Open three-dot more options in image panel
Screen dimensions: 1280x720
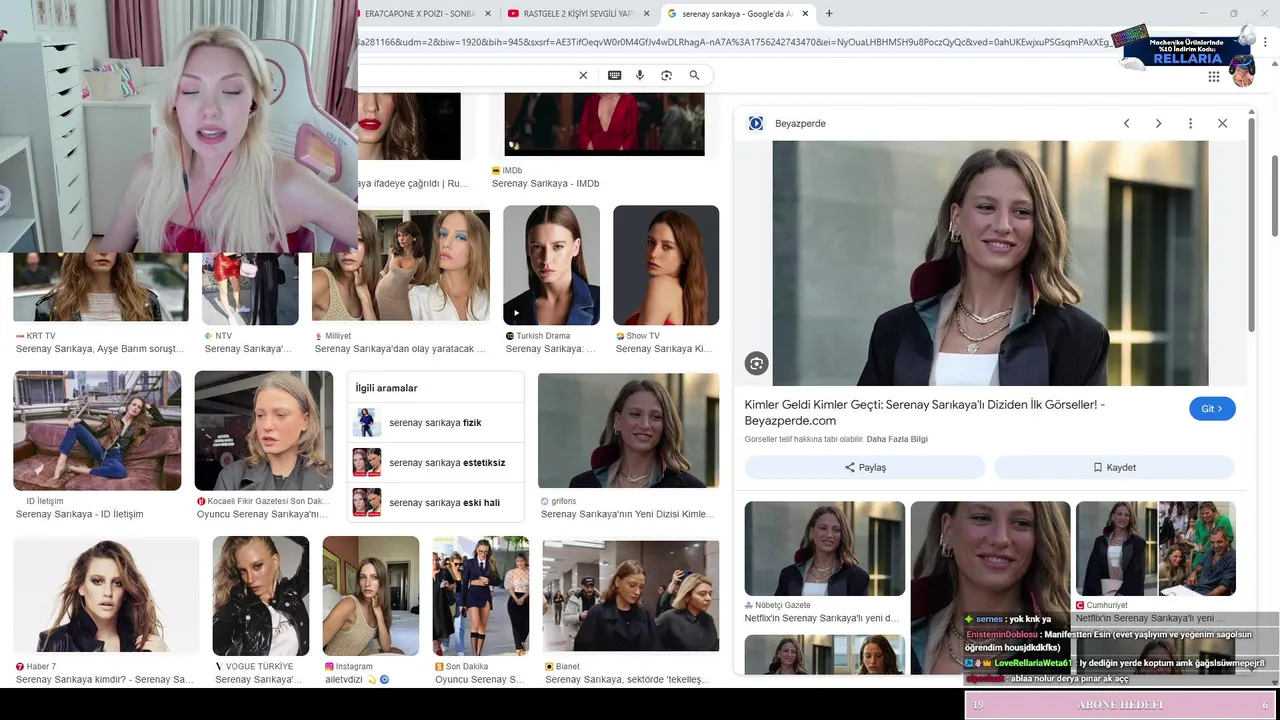[1190, 123]
